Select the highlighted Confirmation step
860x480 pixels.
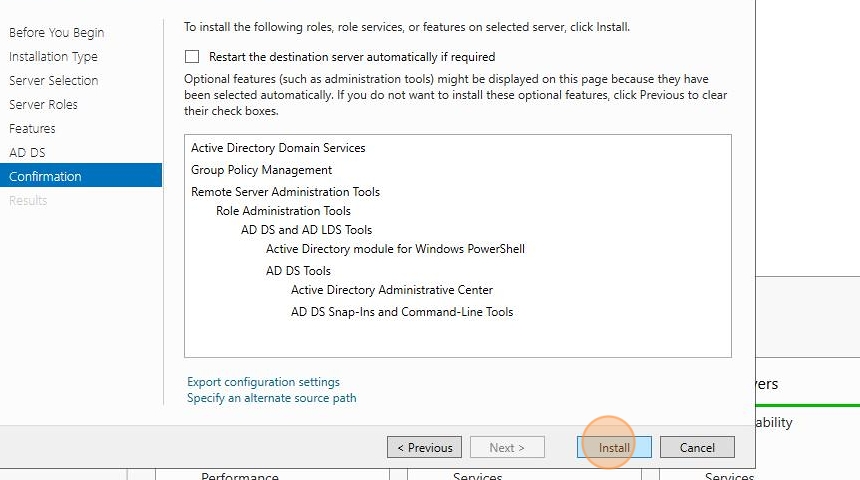(x=81, y=176)
